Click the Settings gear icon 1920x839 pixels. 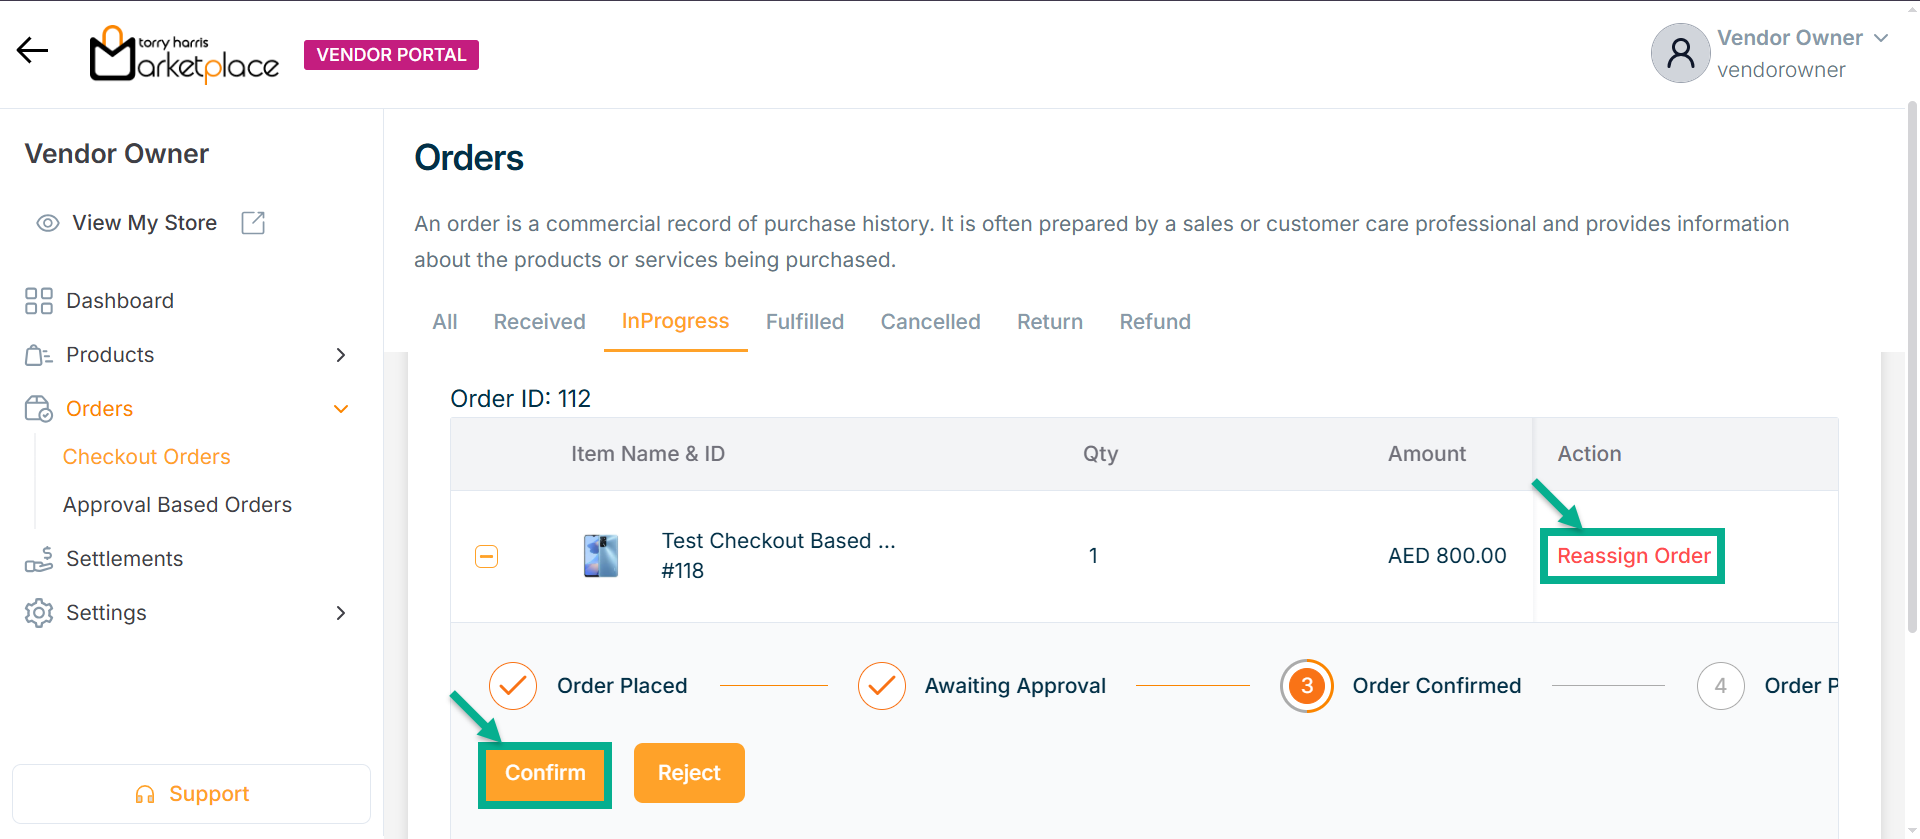(x=39, y=613)
